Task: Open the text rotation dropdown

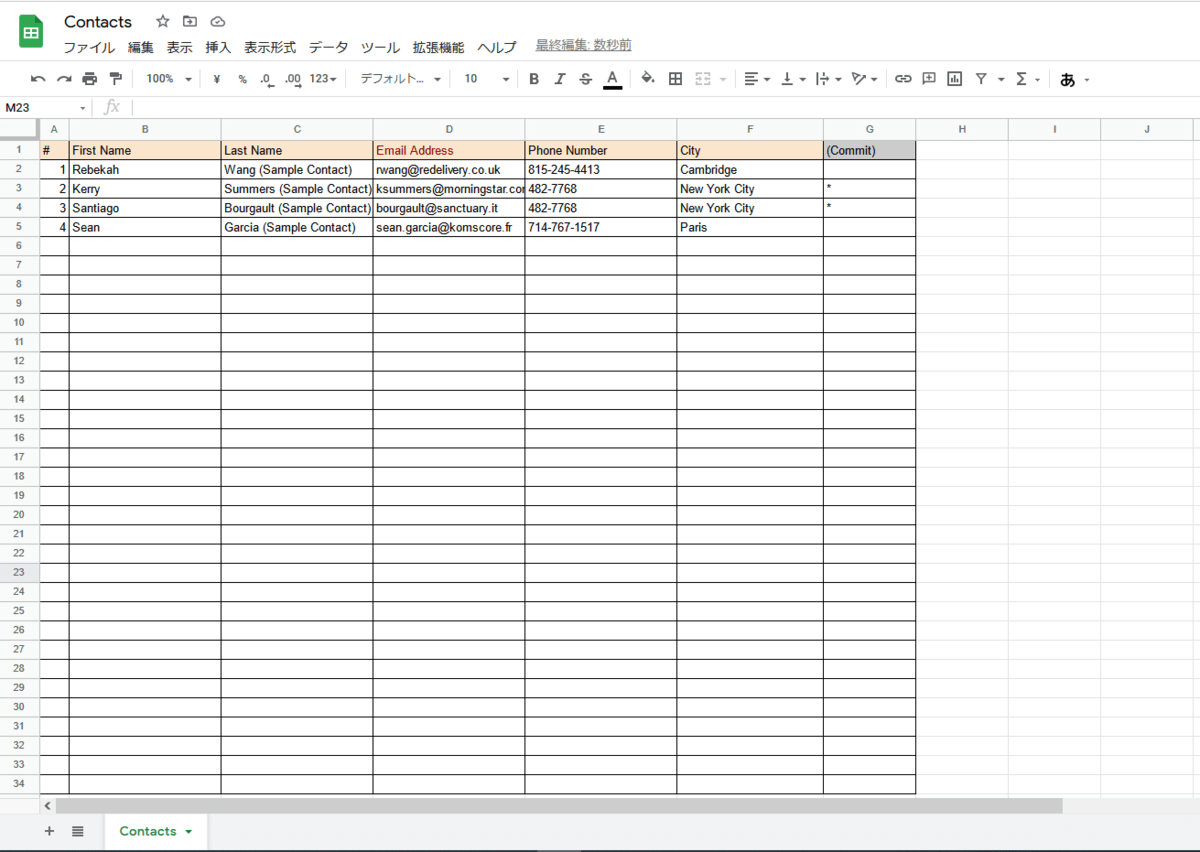Action: (864, 79)
